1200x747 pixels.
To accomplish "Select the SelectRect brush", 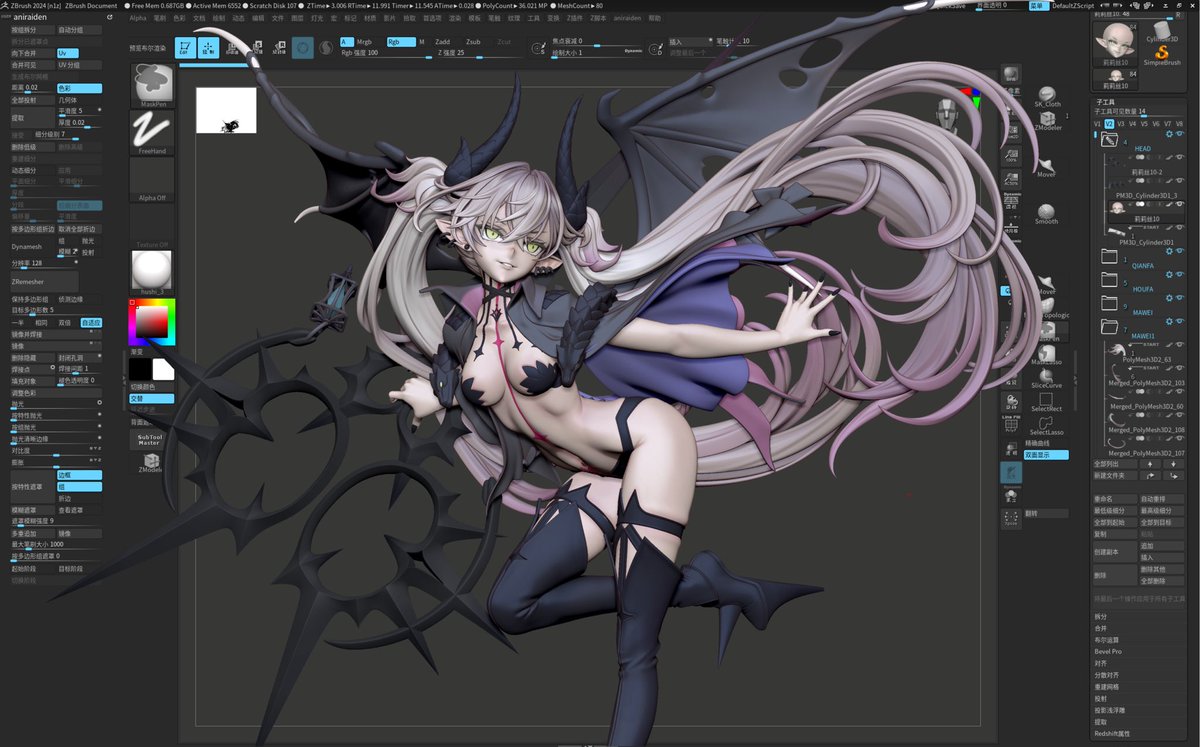I will (x=1046, y=401).
